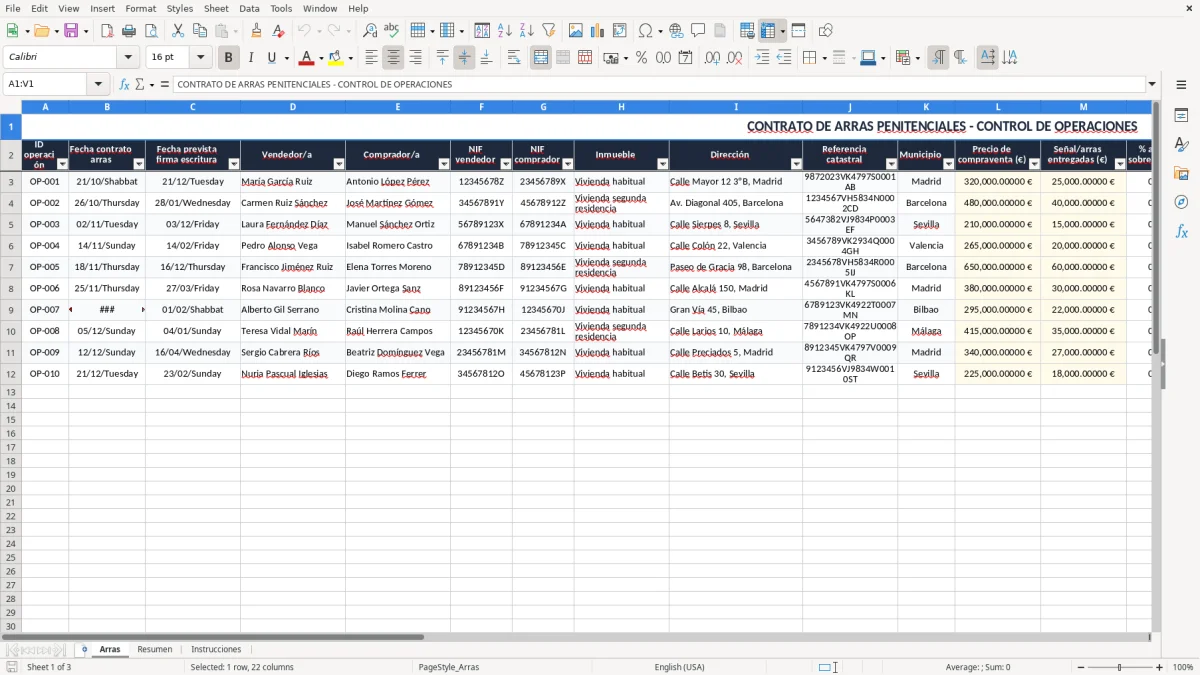This screenshot has width=1200, height=675.
Task: Toggle wrap text
Action: point(514,58)
